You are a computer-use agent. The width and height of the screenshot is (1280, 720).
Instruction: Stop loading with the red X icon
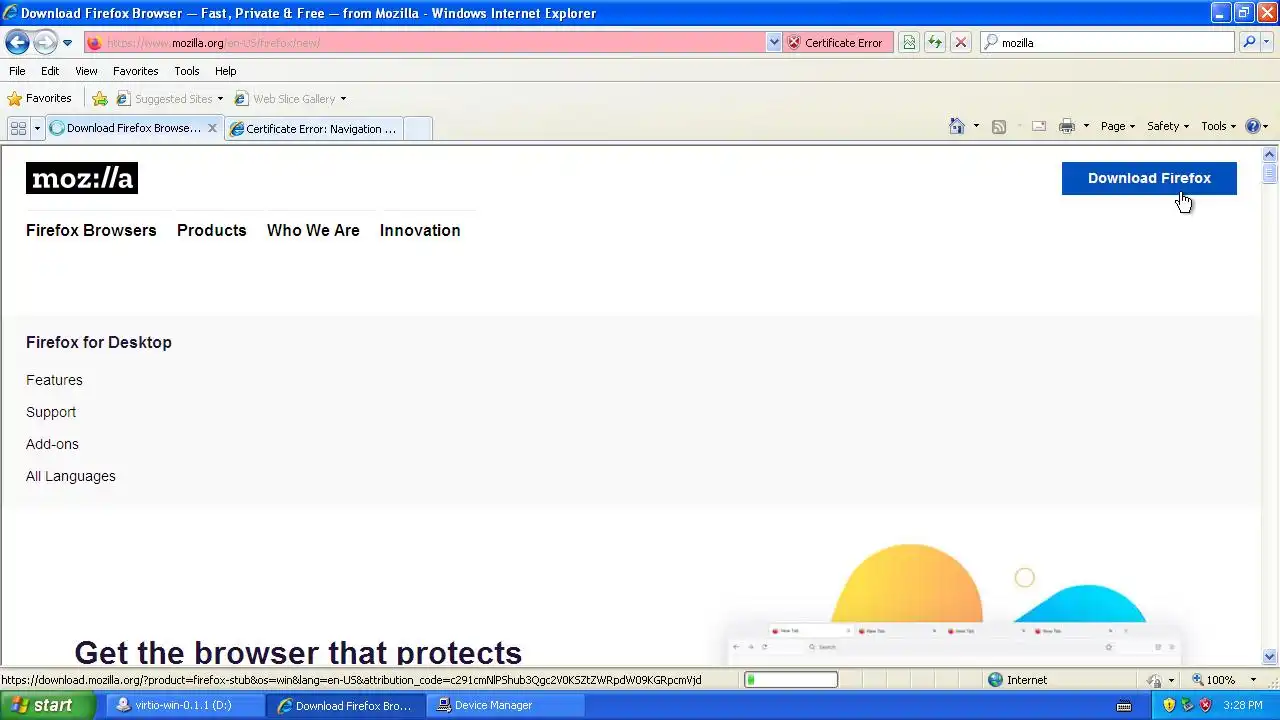pyautogui.click(x=961, y=43)
